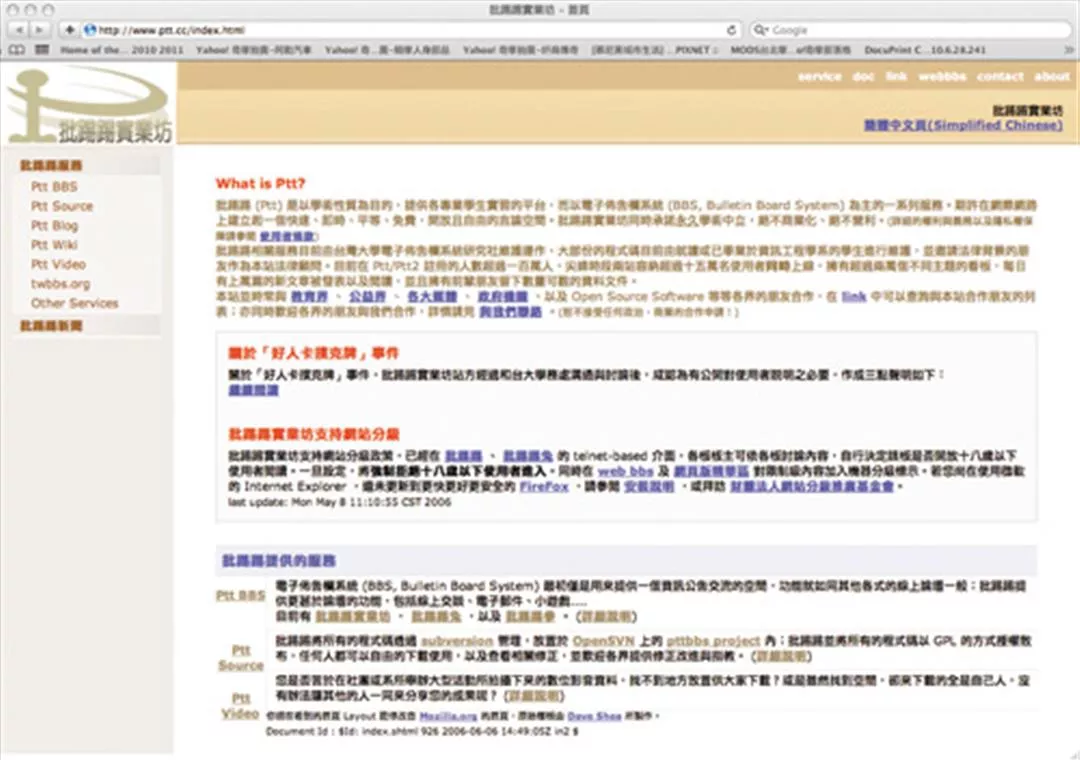The image size is (1080, 760).
Task: Open the 'service' top navigation item
Action: point(819,77)
